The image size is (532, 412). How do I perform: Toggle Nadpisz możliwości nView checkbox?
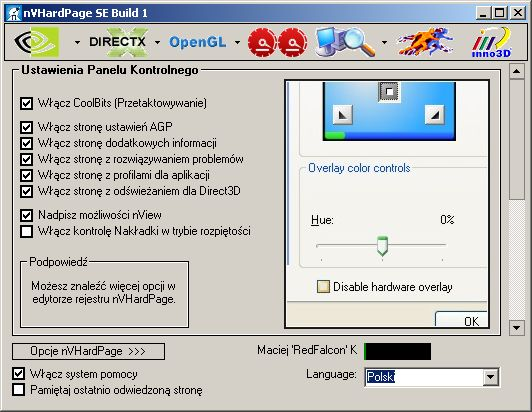tap(26, 215)
